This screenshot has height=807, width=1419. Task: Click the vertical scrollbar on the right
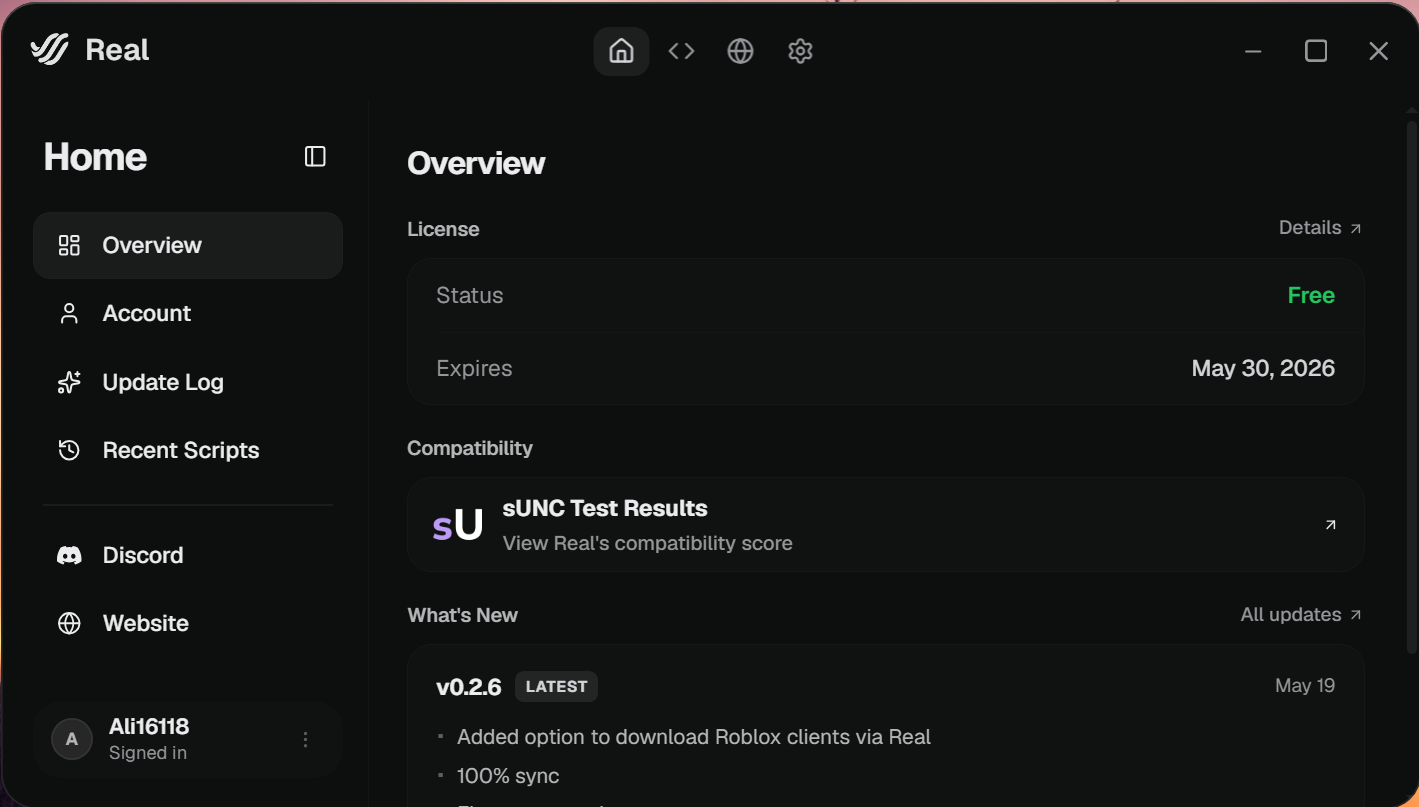click(1411, 390)
